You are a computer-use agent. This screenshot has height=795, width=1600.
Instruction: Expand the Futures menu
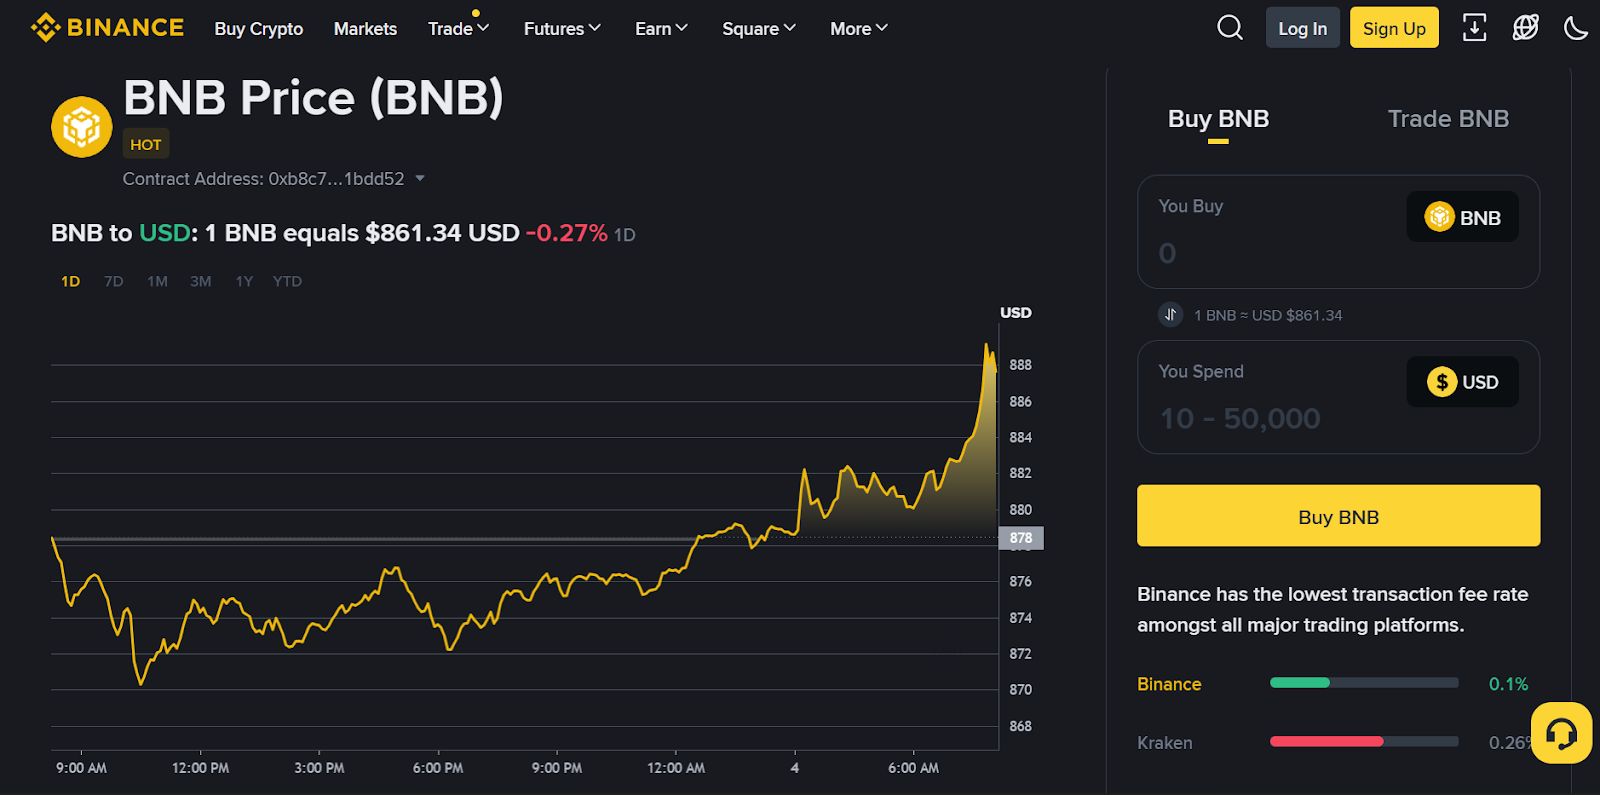click(562, 29)
